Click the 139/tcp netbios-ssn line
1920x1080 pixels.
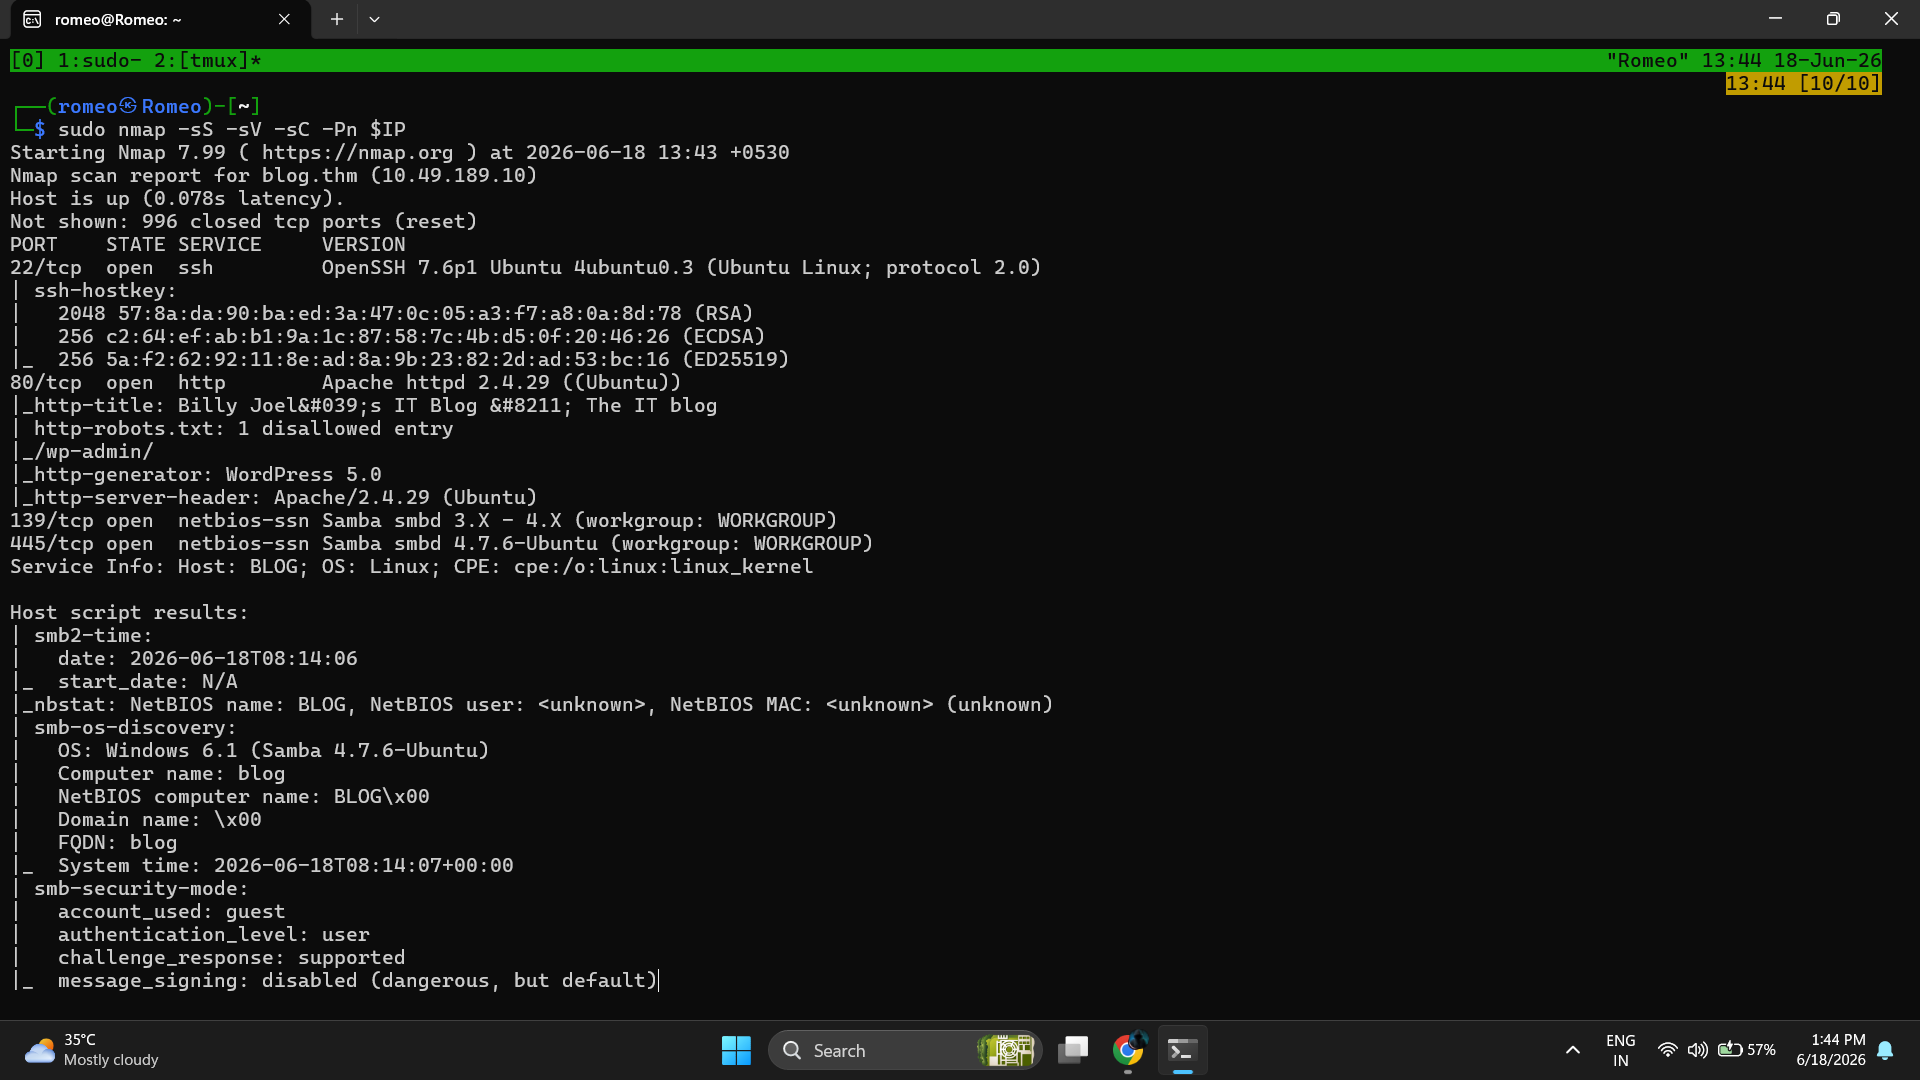point(424,521)
